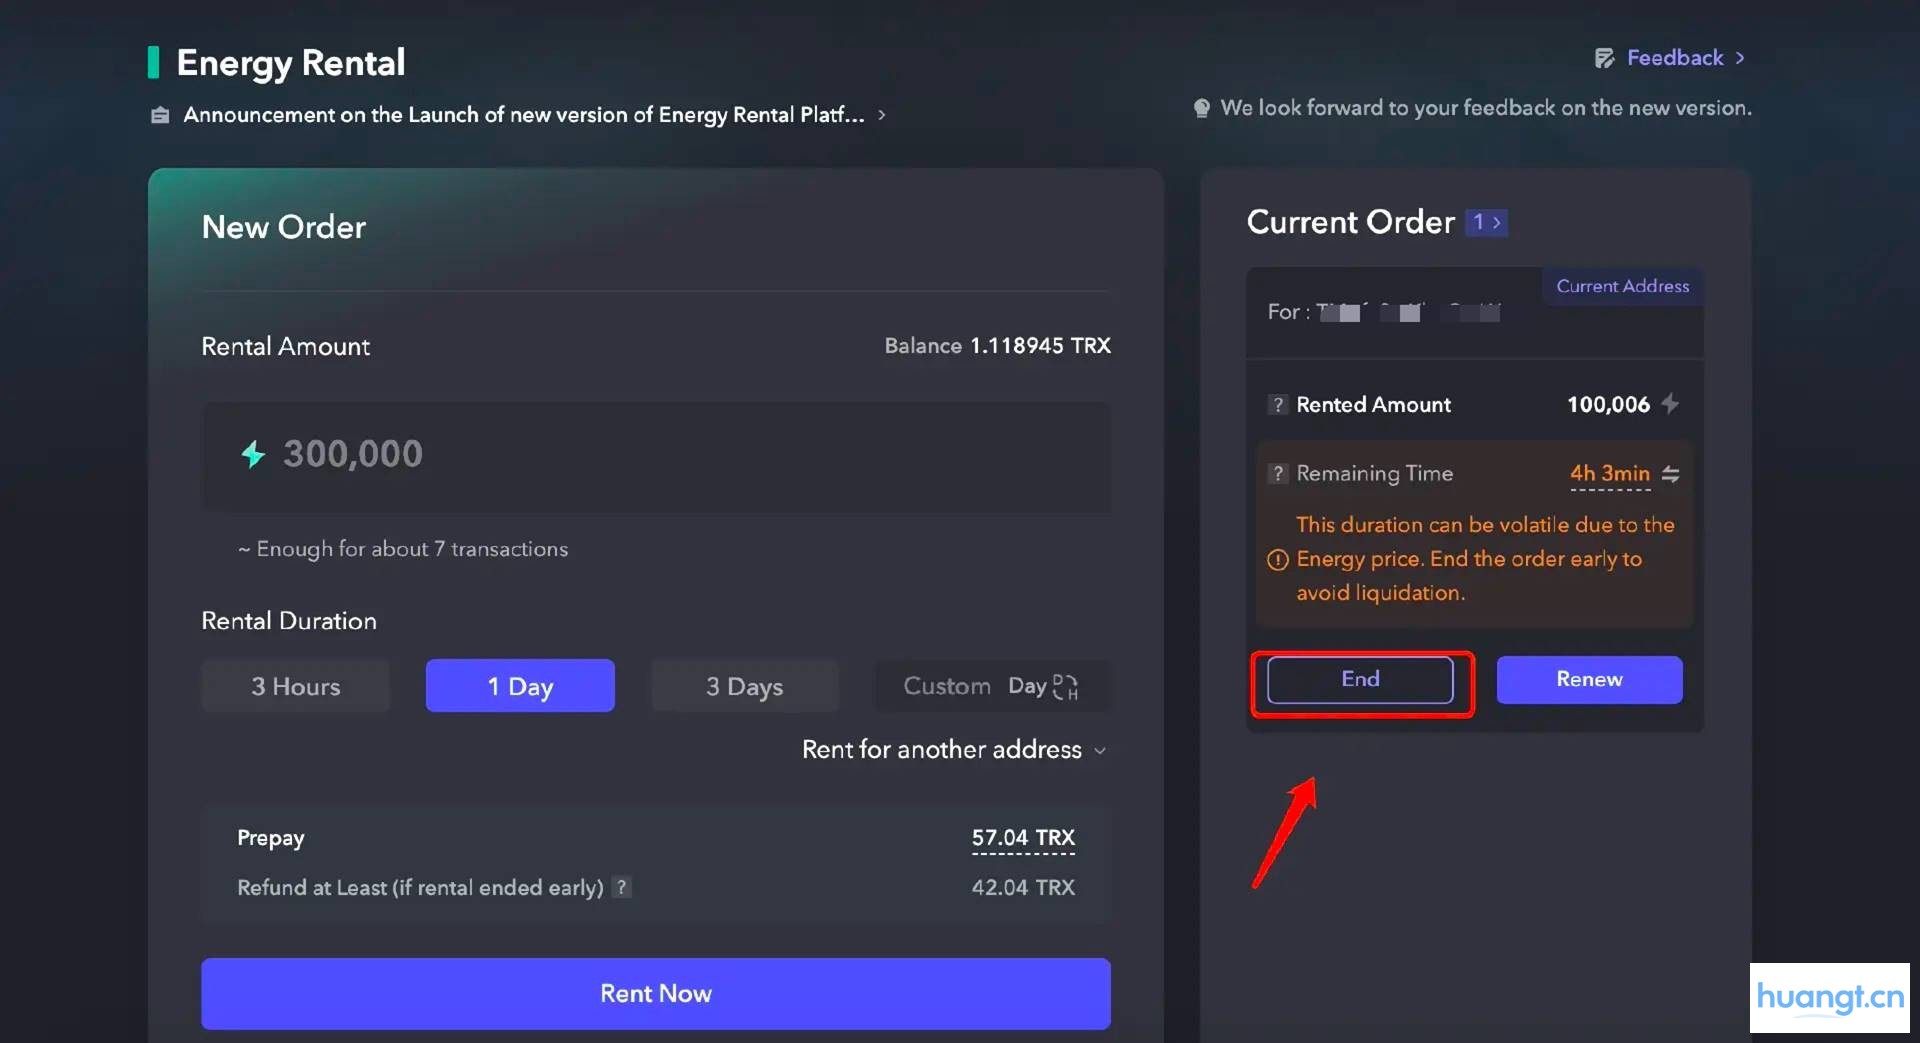Click the lightbulb icon near feedback message

pos(1202,108)
